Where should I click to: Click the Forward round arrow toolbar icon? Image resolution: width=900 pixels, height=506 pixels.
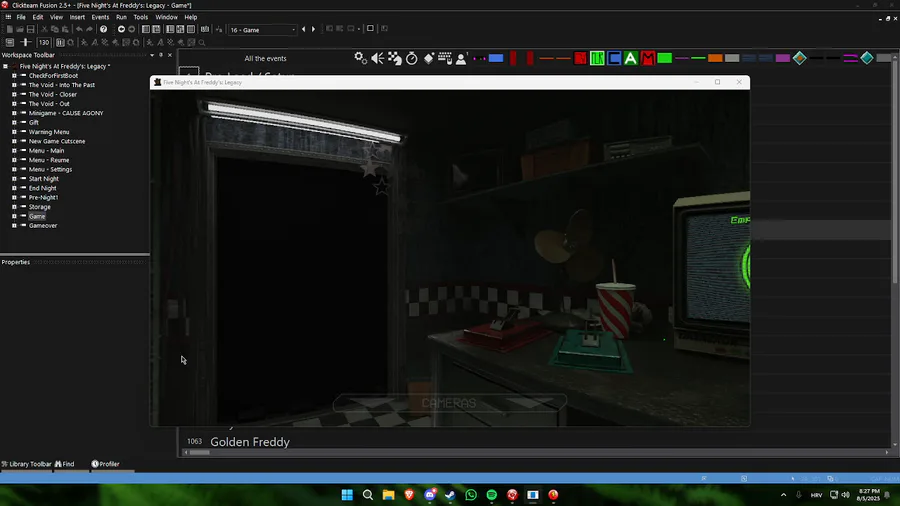point(131,29)
